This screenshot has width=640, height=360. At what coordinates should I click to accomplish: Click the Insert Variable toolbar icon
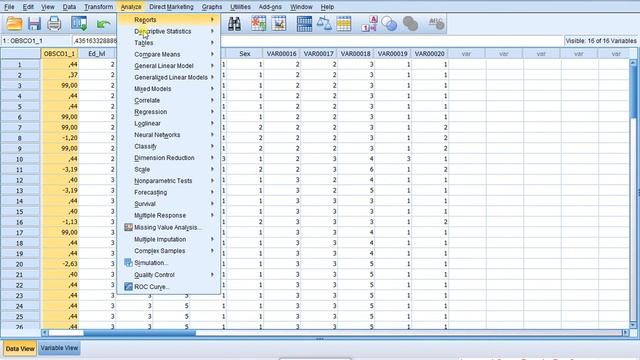pos(279,24)
